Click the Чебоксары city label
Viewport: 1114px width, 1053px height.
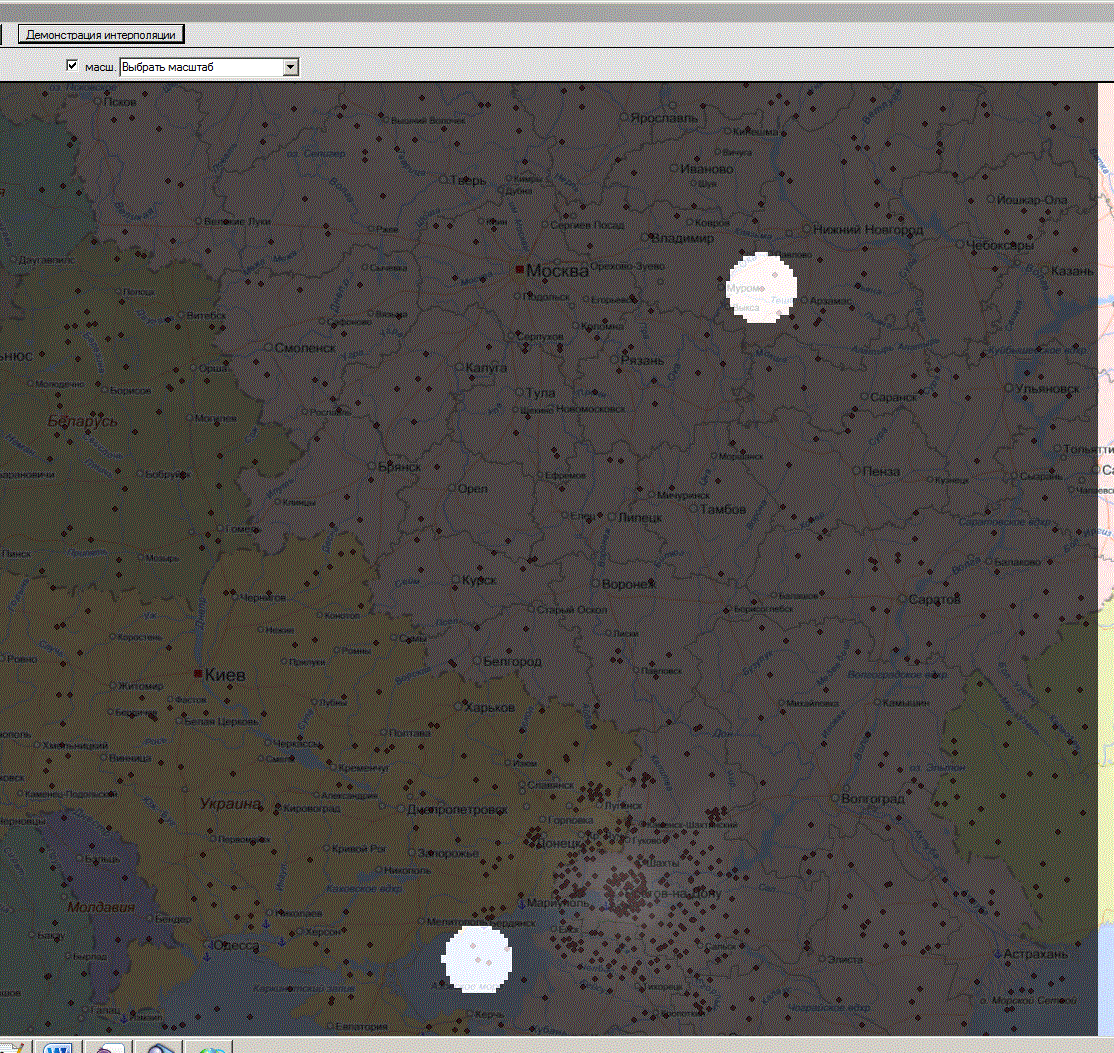coord(1000,245)
